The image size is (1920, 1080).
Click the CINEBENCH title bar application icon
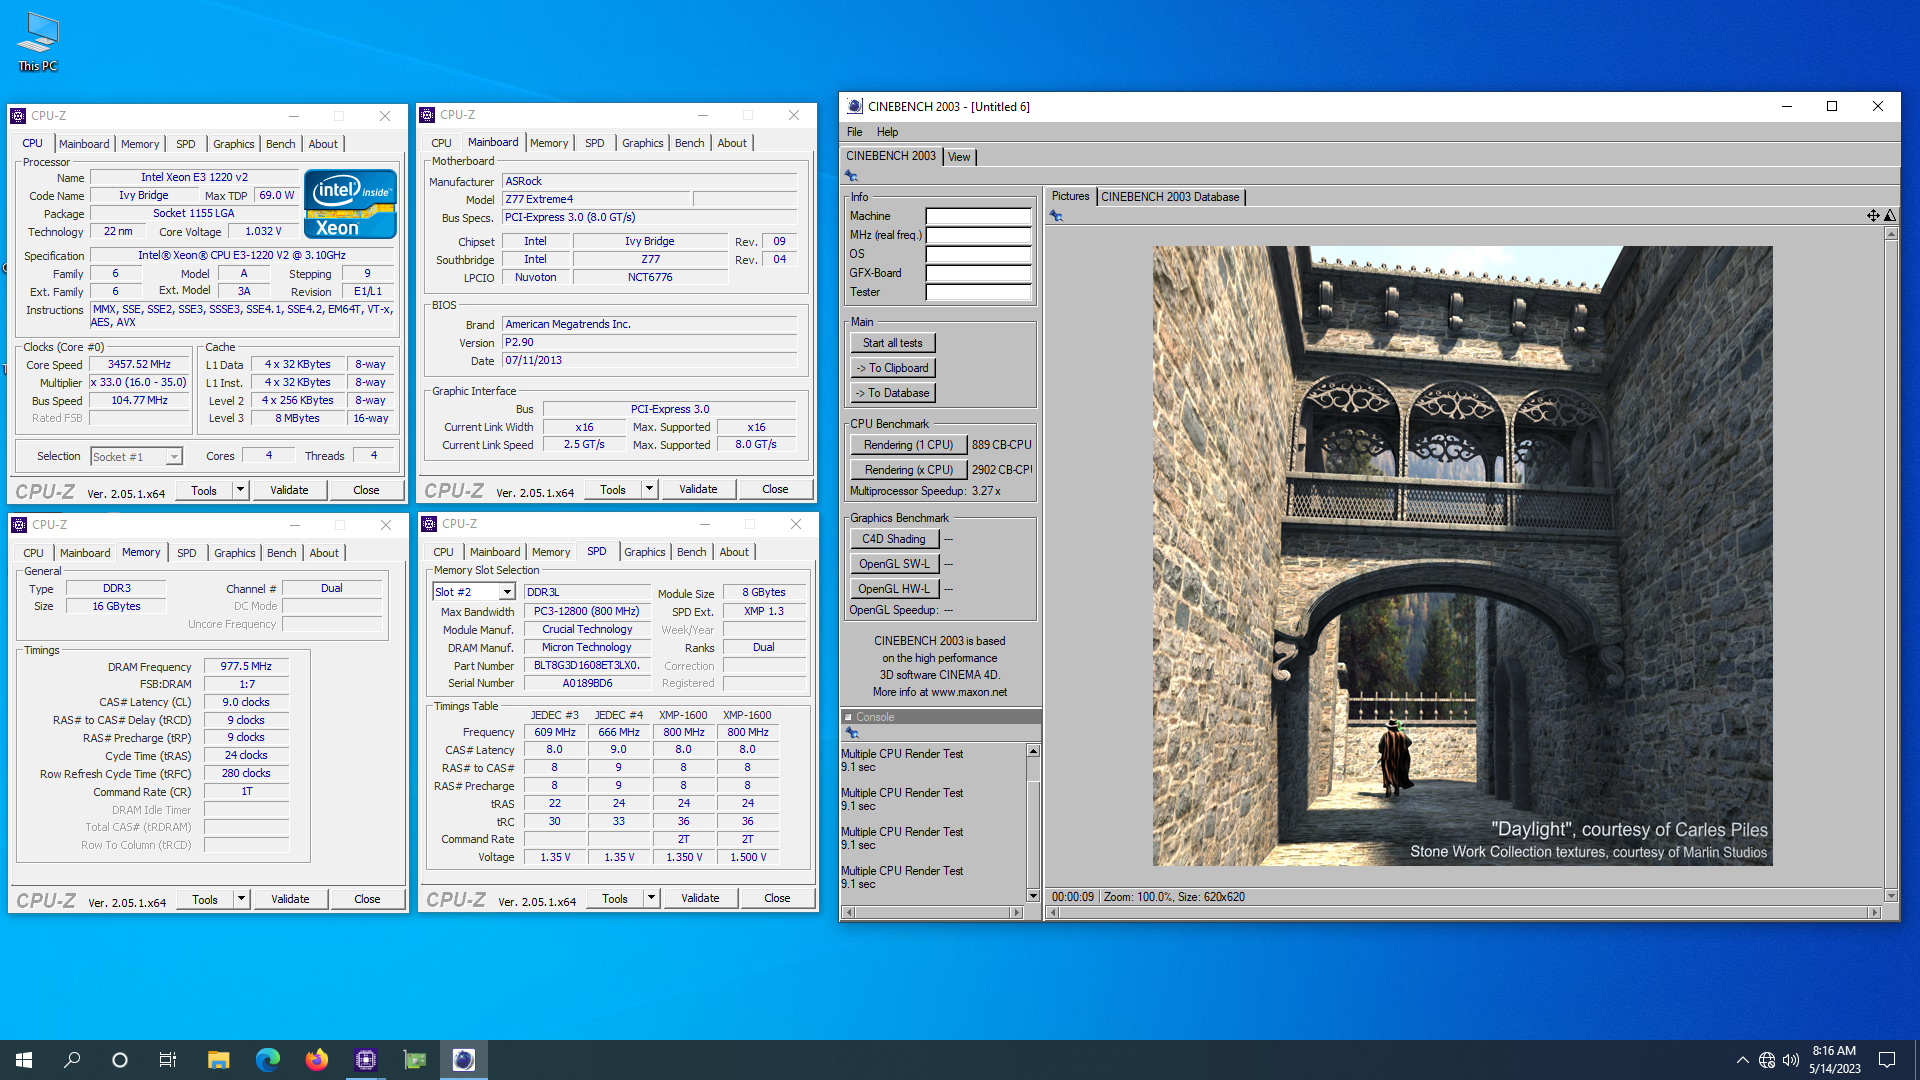coord(854,106)
